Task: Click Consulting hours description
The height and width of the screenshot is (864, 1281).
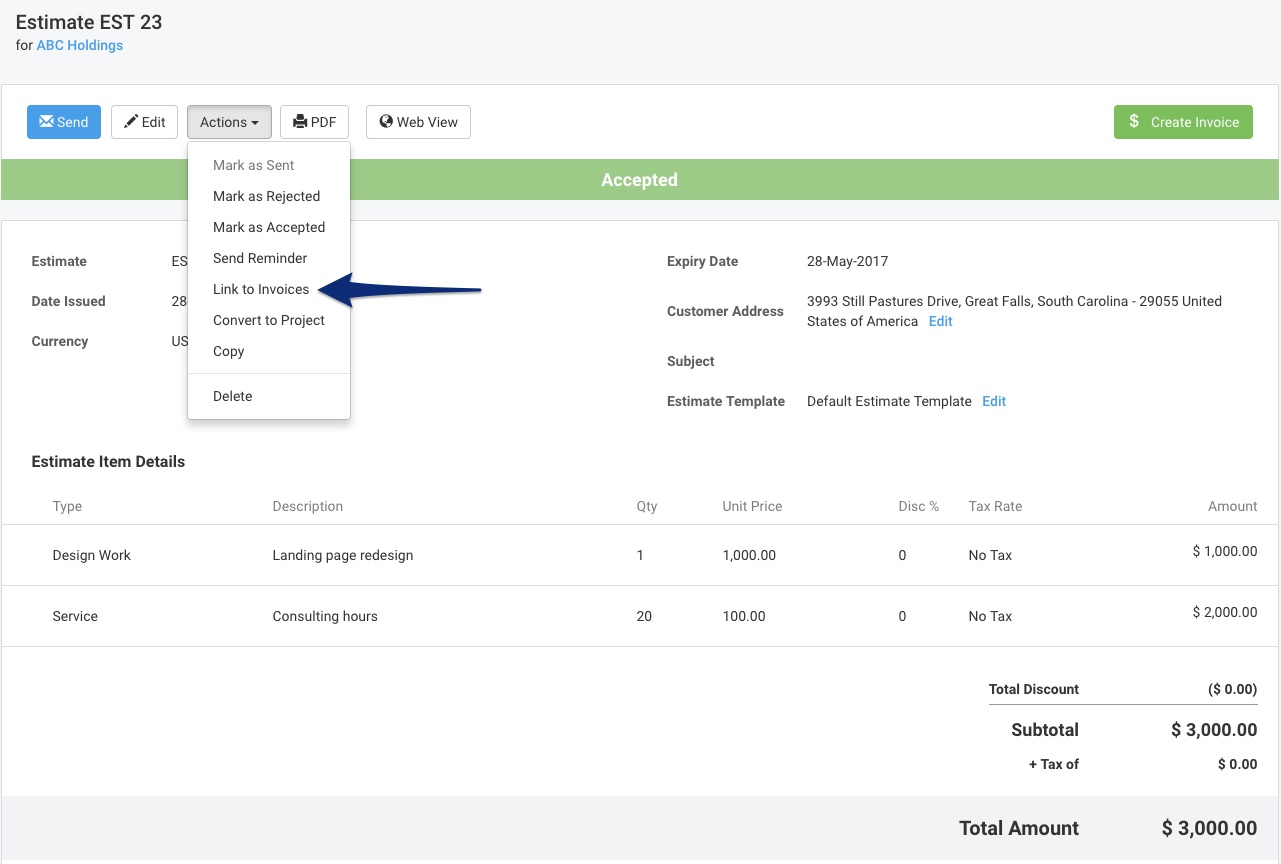Action: pyautogui.click(x=325, y=616)
